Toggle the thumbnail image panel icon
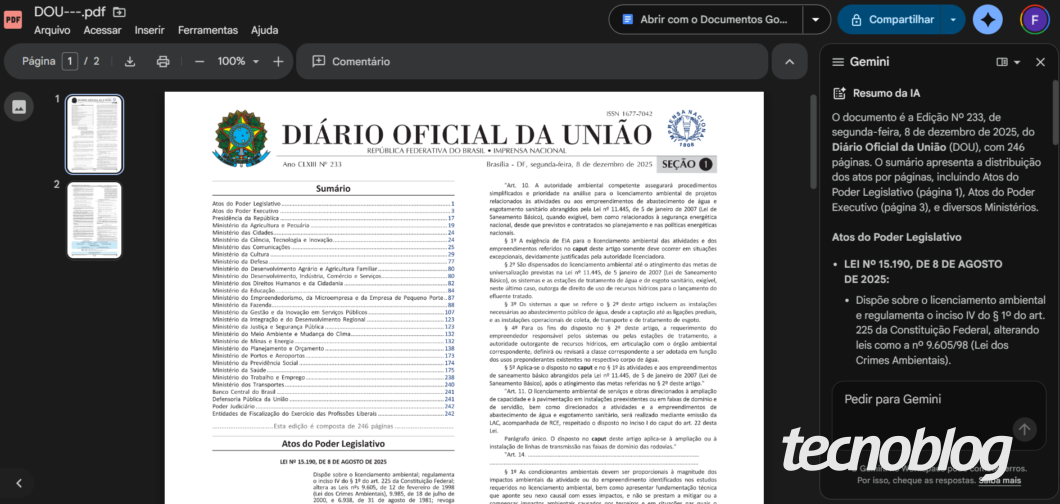Image resolution: width=1060 pixels, height=504 pixels. [x=19, y=107]
